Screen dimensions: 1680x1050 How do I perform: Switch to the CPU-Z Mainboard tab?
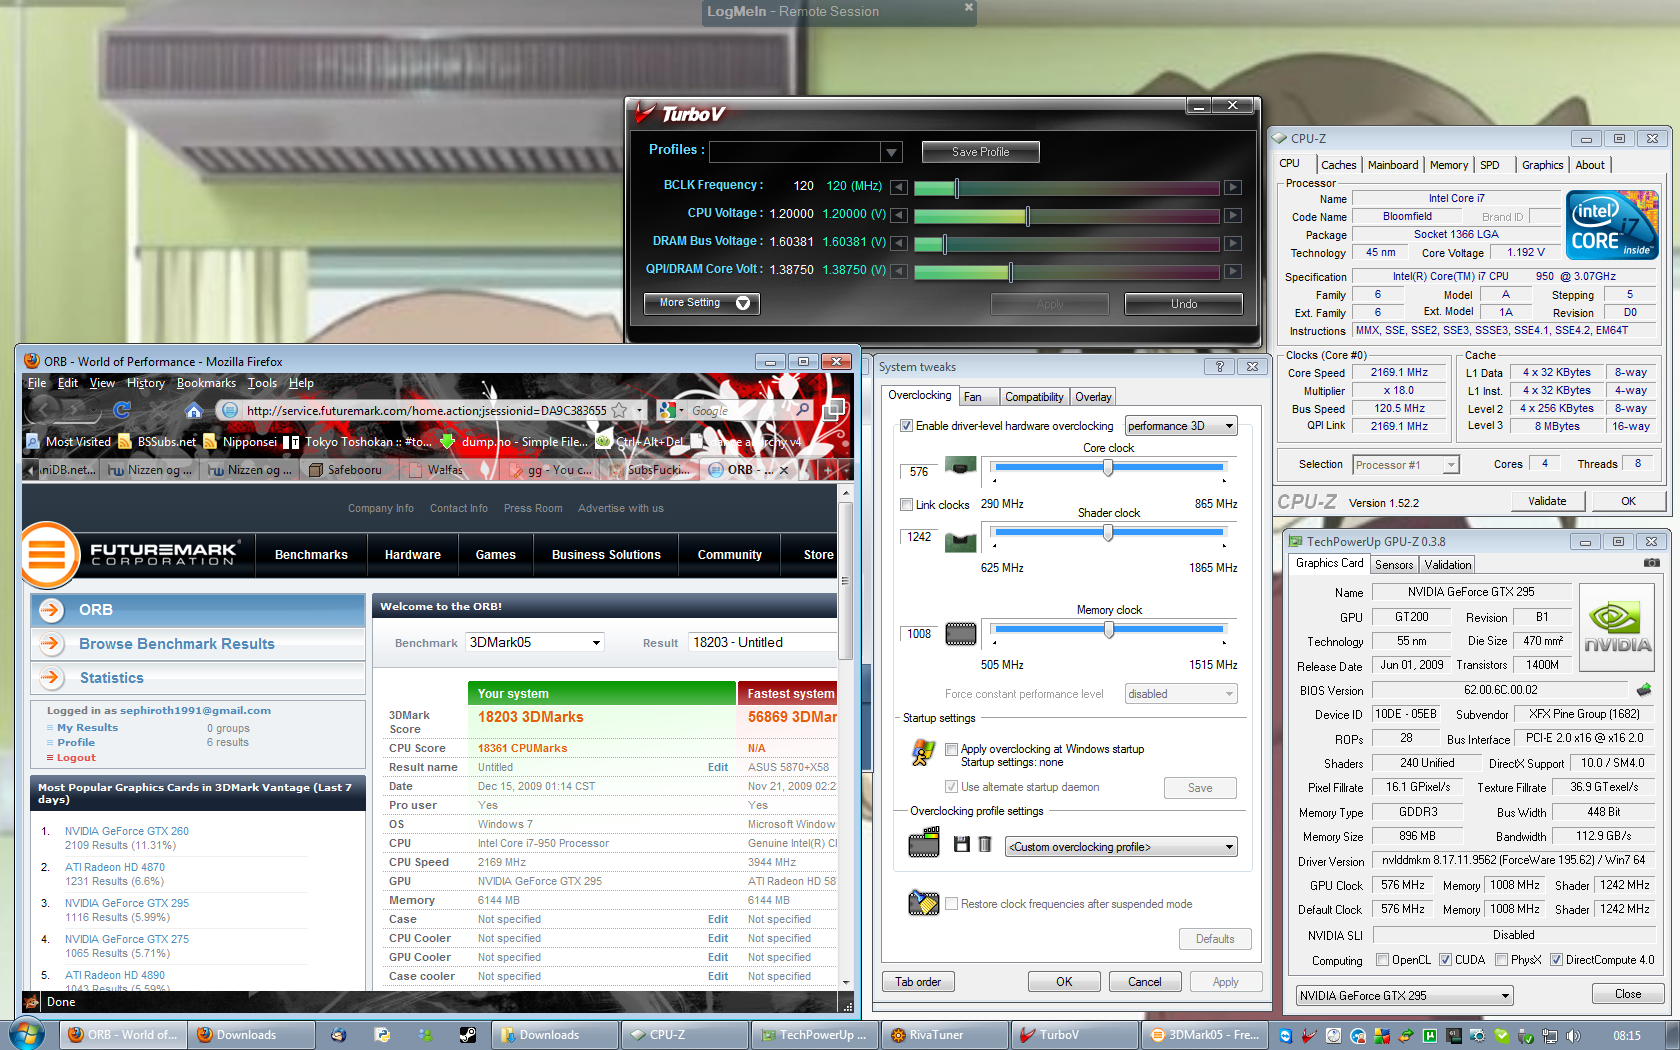tap(1393, 165)
